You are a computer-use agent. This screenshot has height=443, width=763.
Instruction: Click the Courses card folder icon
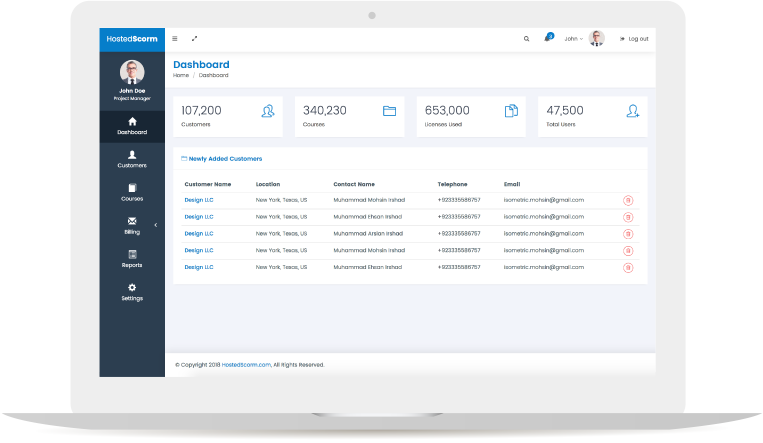389,111
